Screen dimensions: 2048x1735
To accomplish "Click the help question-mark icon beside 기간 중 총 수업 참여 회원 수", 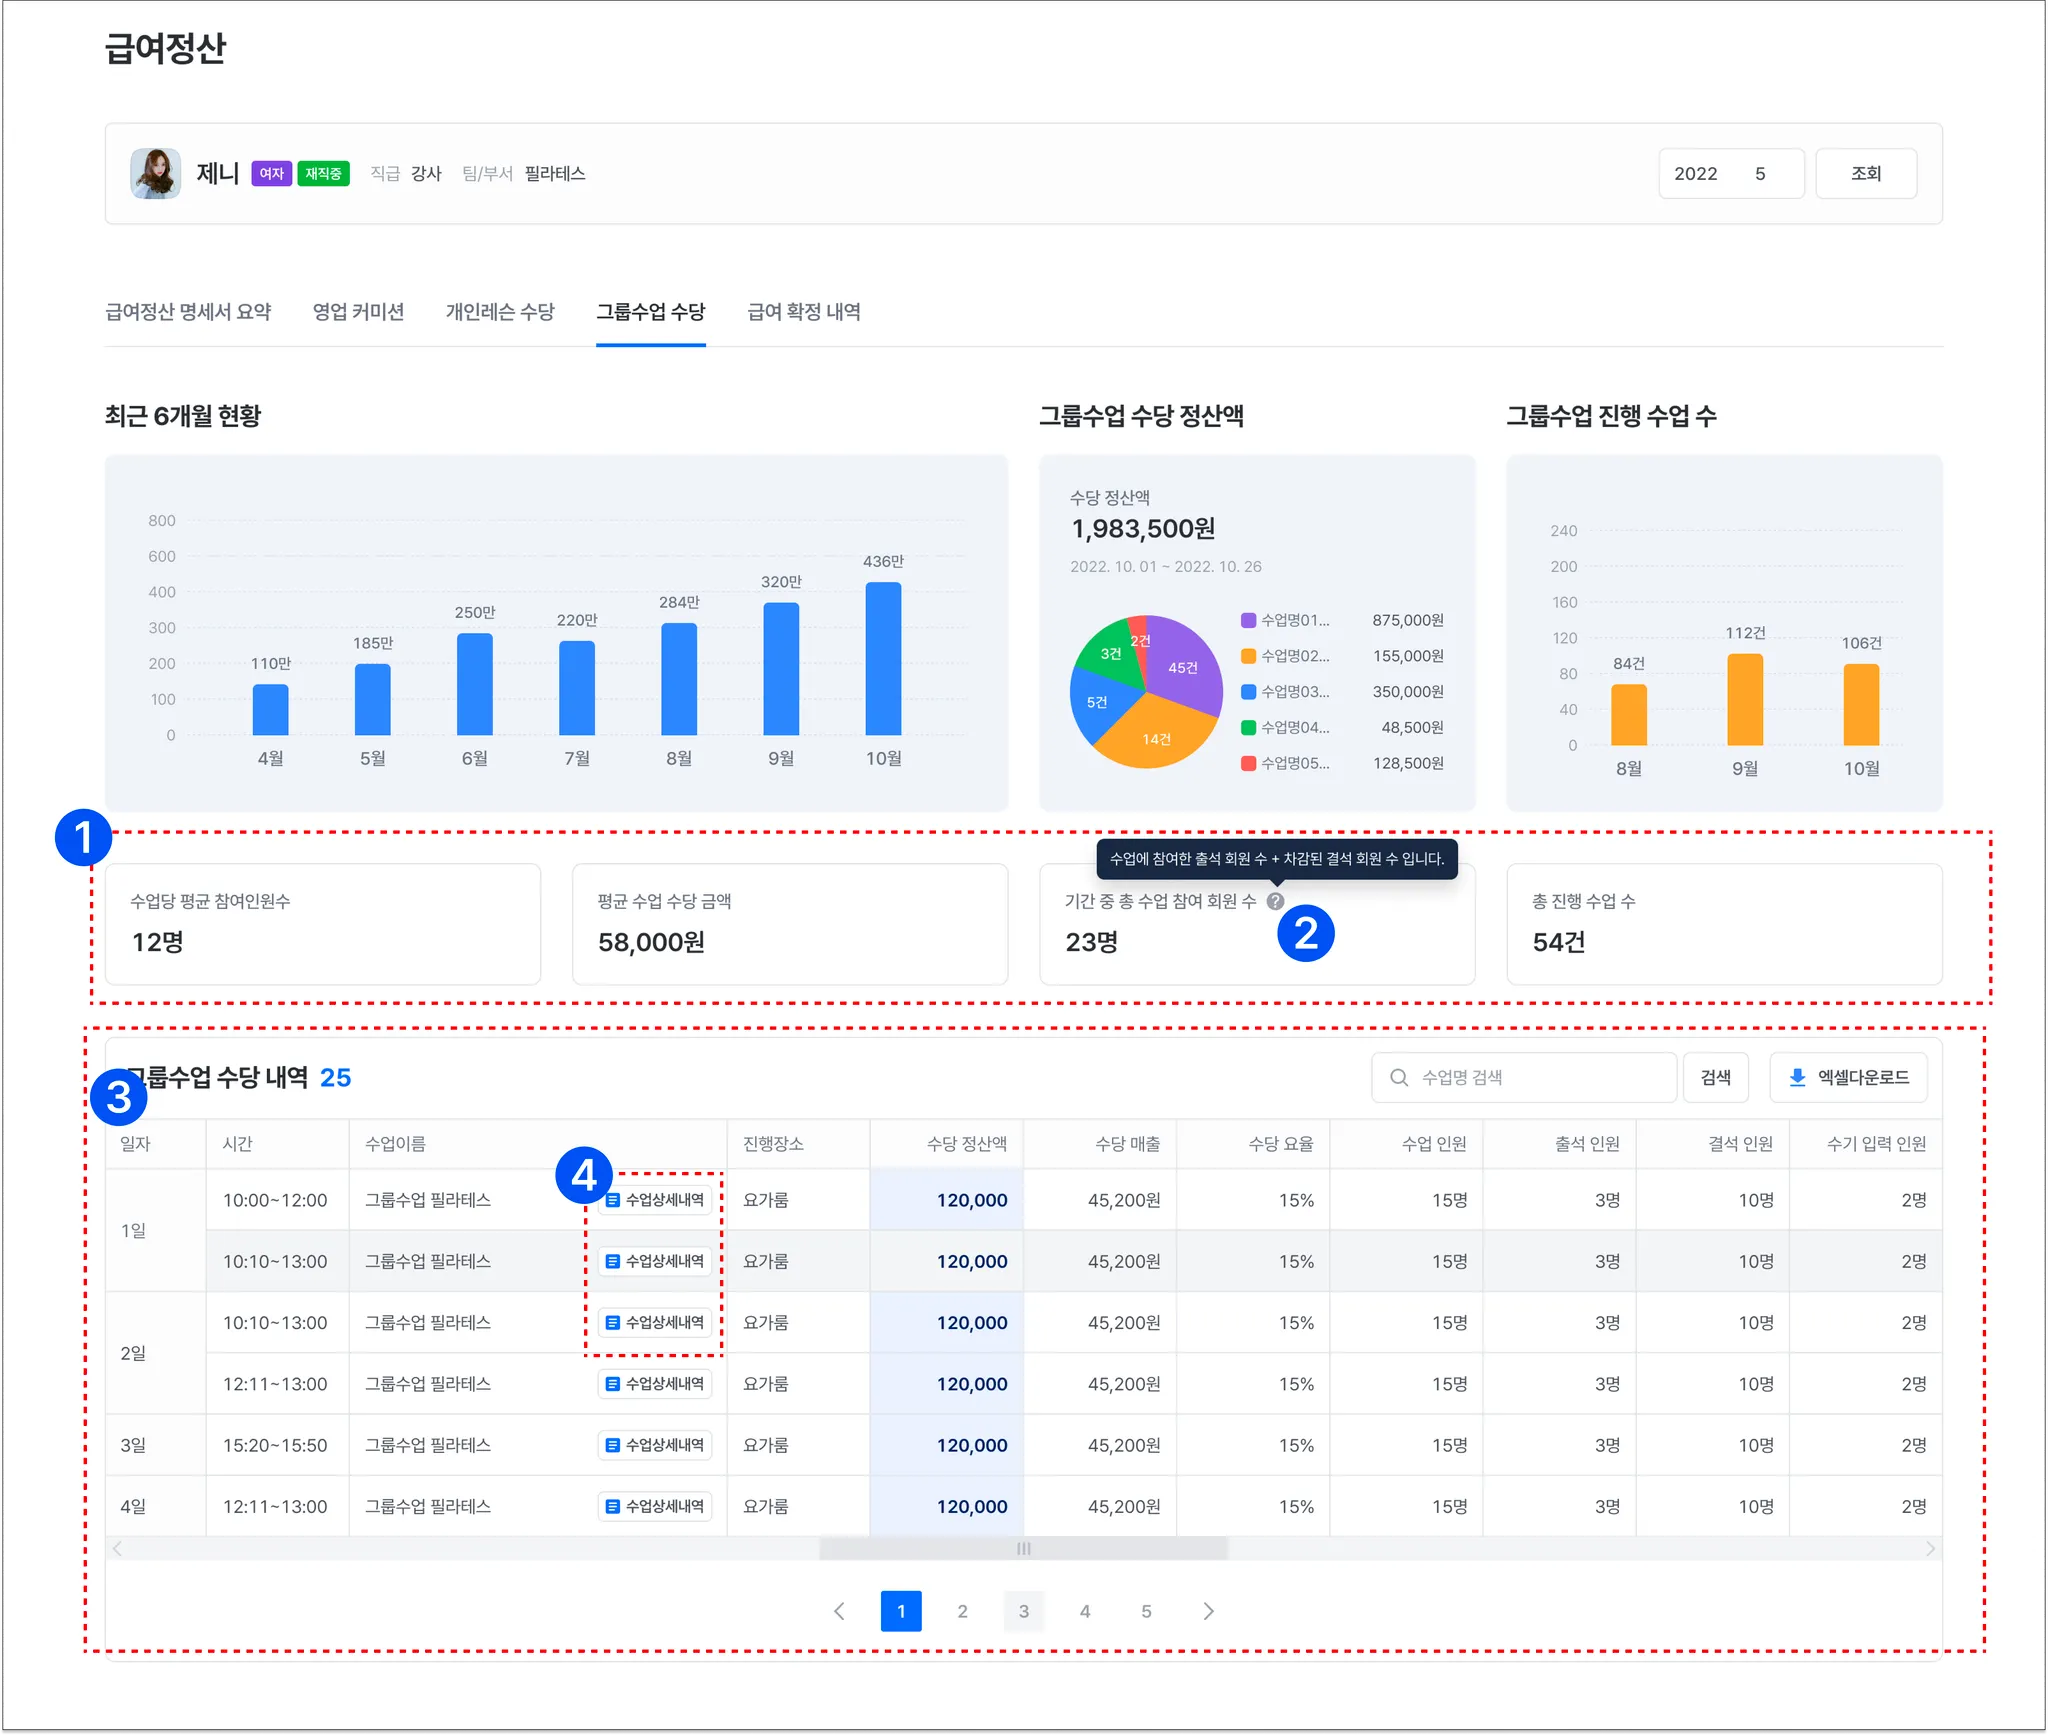I will (1275, 901).
